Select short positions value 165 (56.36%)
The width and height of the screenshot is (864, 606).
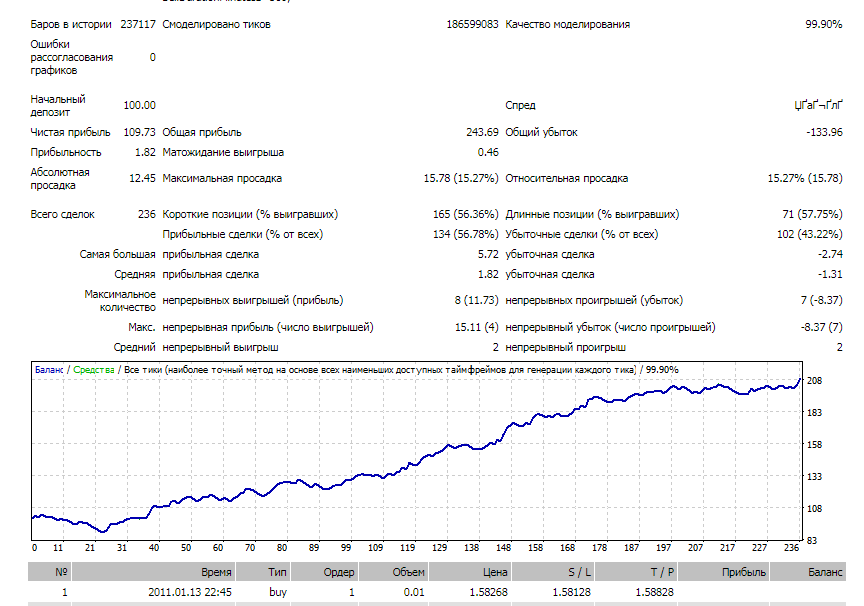466,214
